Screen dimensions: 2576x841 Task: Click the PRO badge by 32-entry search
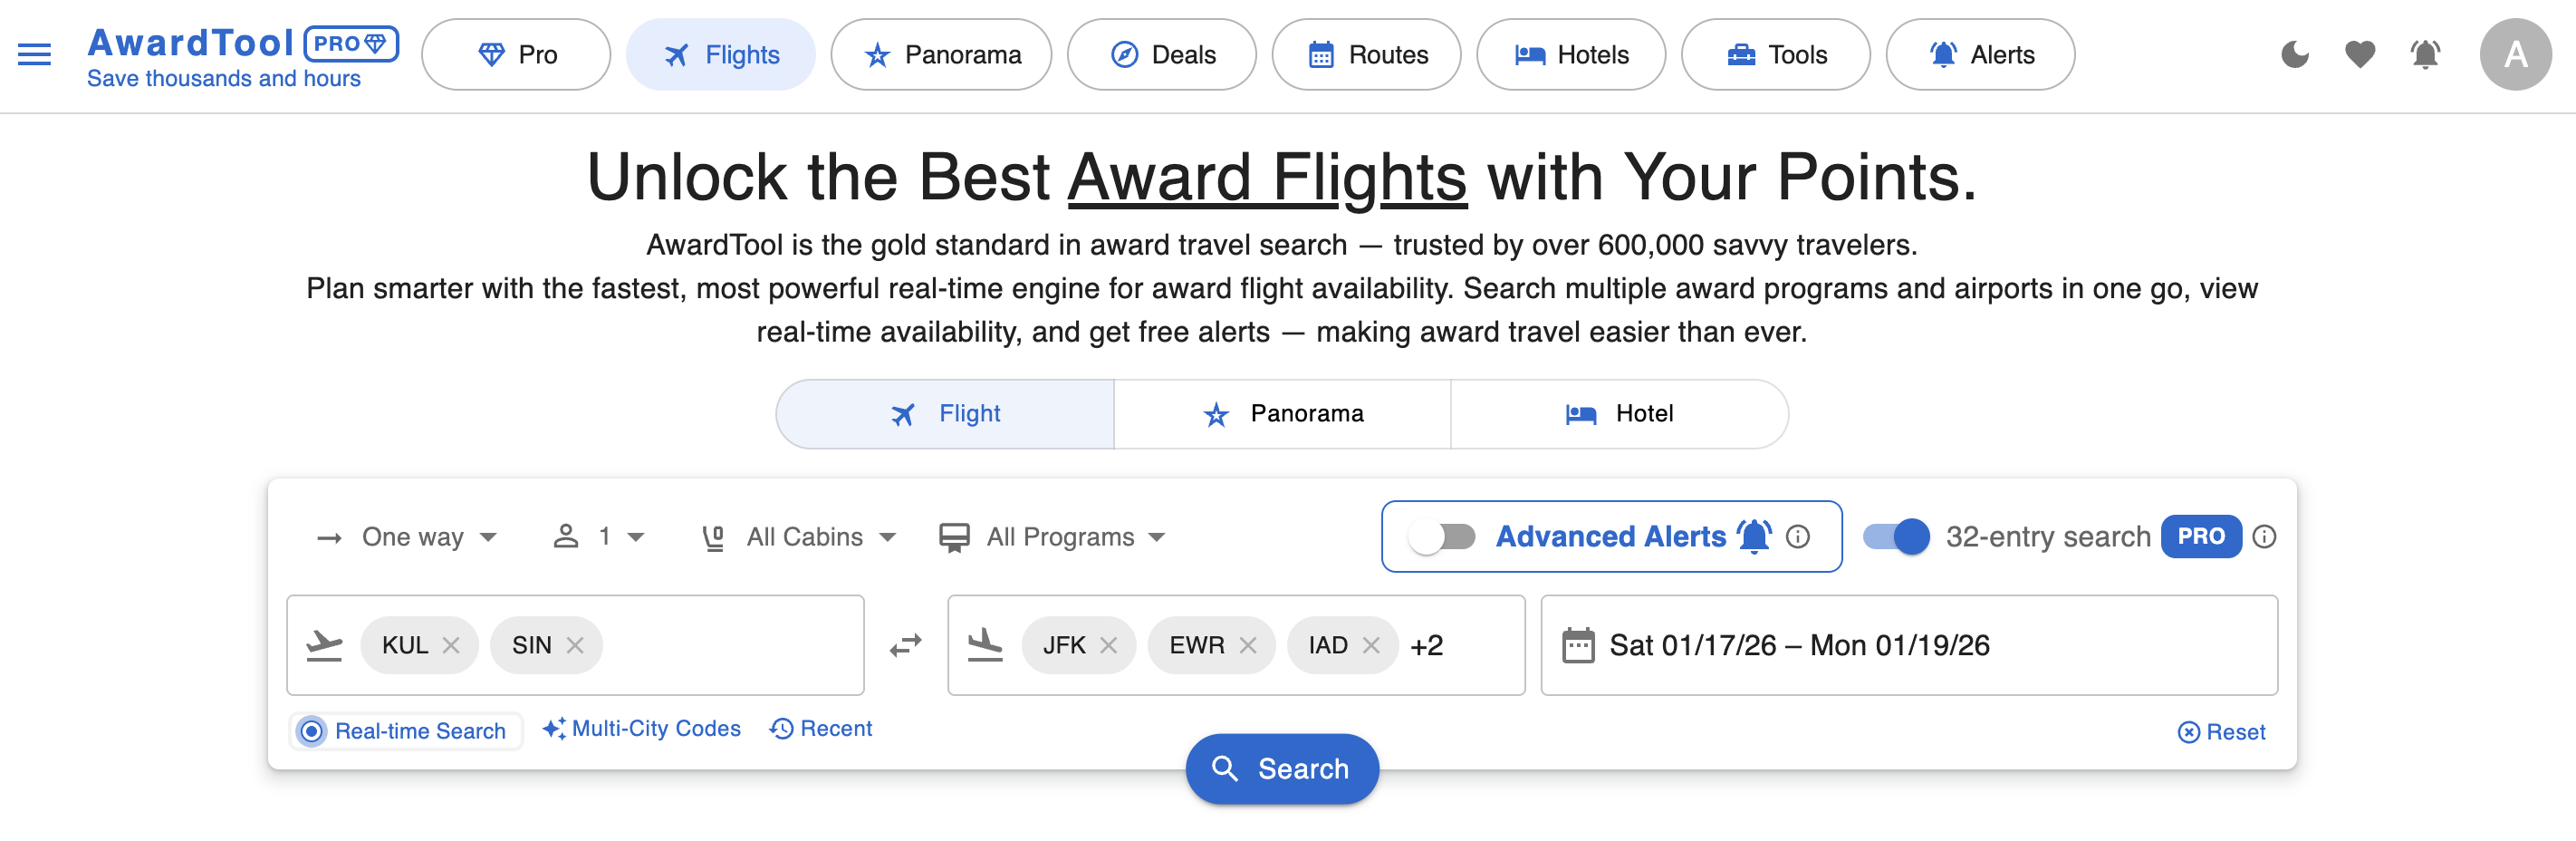click(2201, 537)
